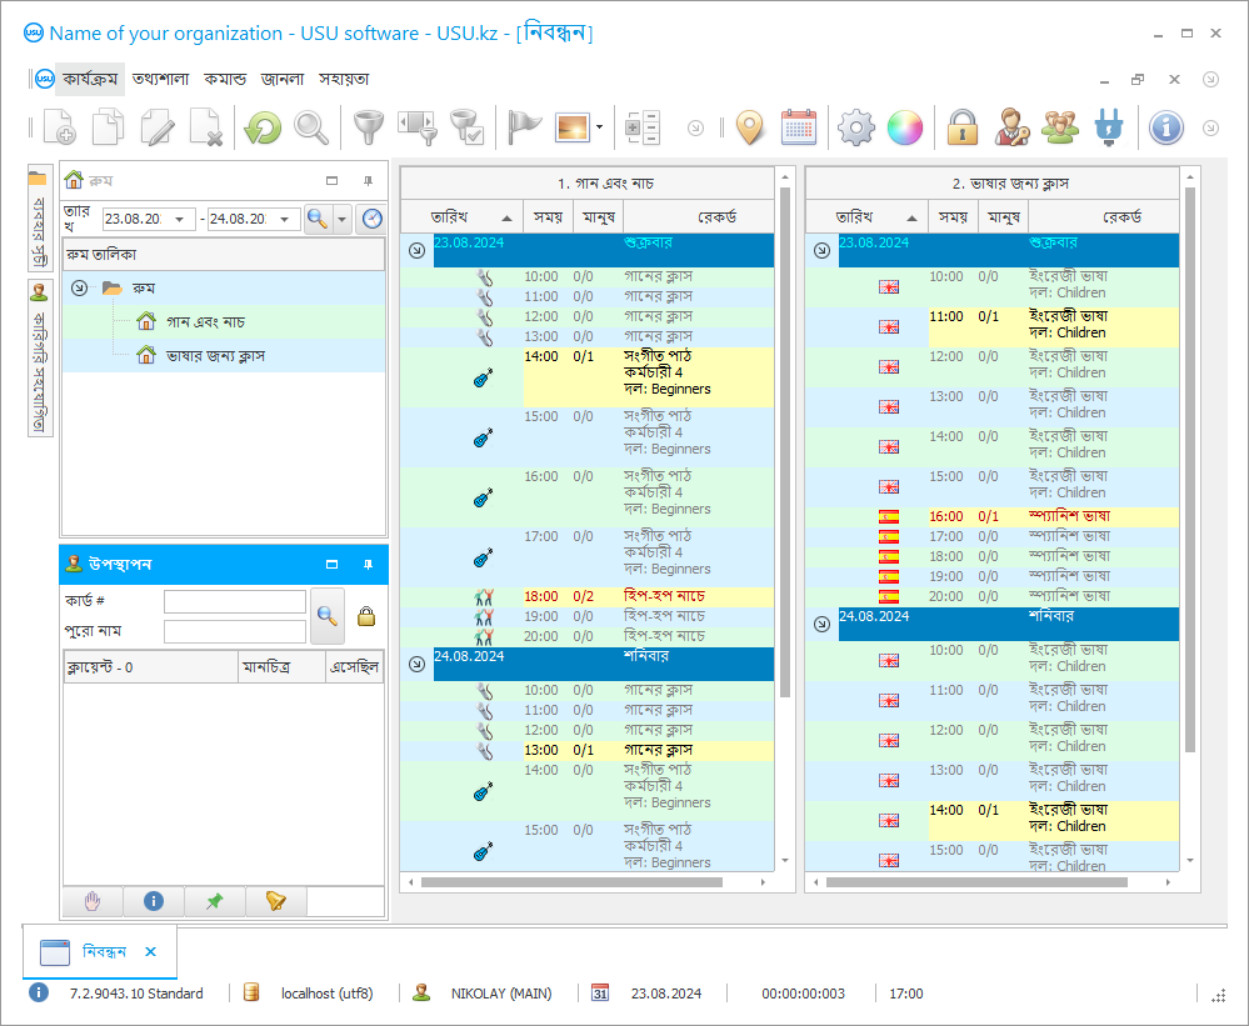The width and height of the screenshot is (1249, 1026).
Task: Select ভাষার জন্য ক্লাস room in the tree
Action: pos(215,356)
